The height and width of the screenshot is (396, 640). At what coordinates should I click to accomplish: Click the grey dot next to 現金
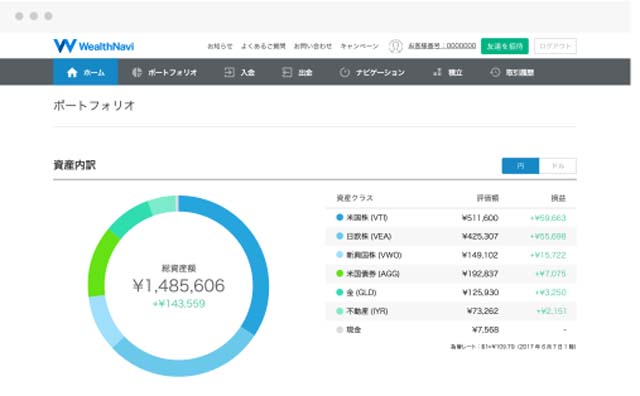pyautogui.click(x=340, y=329)
